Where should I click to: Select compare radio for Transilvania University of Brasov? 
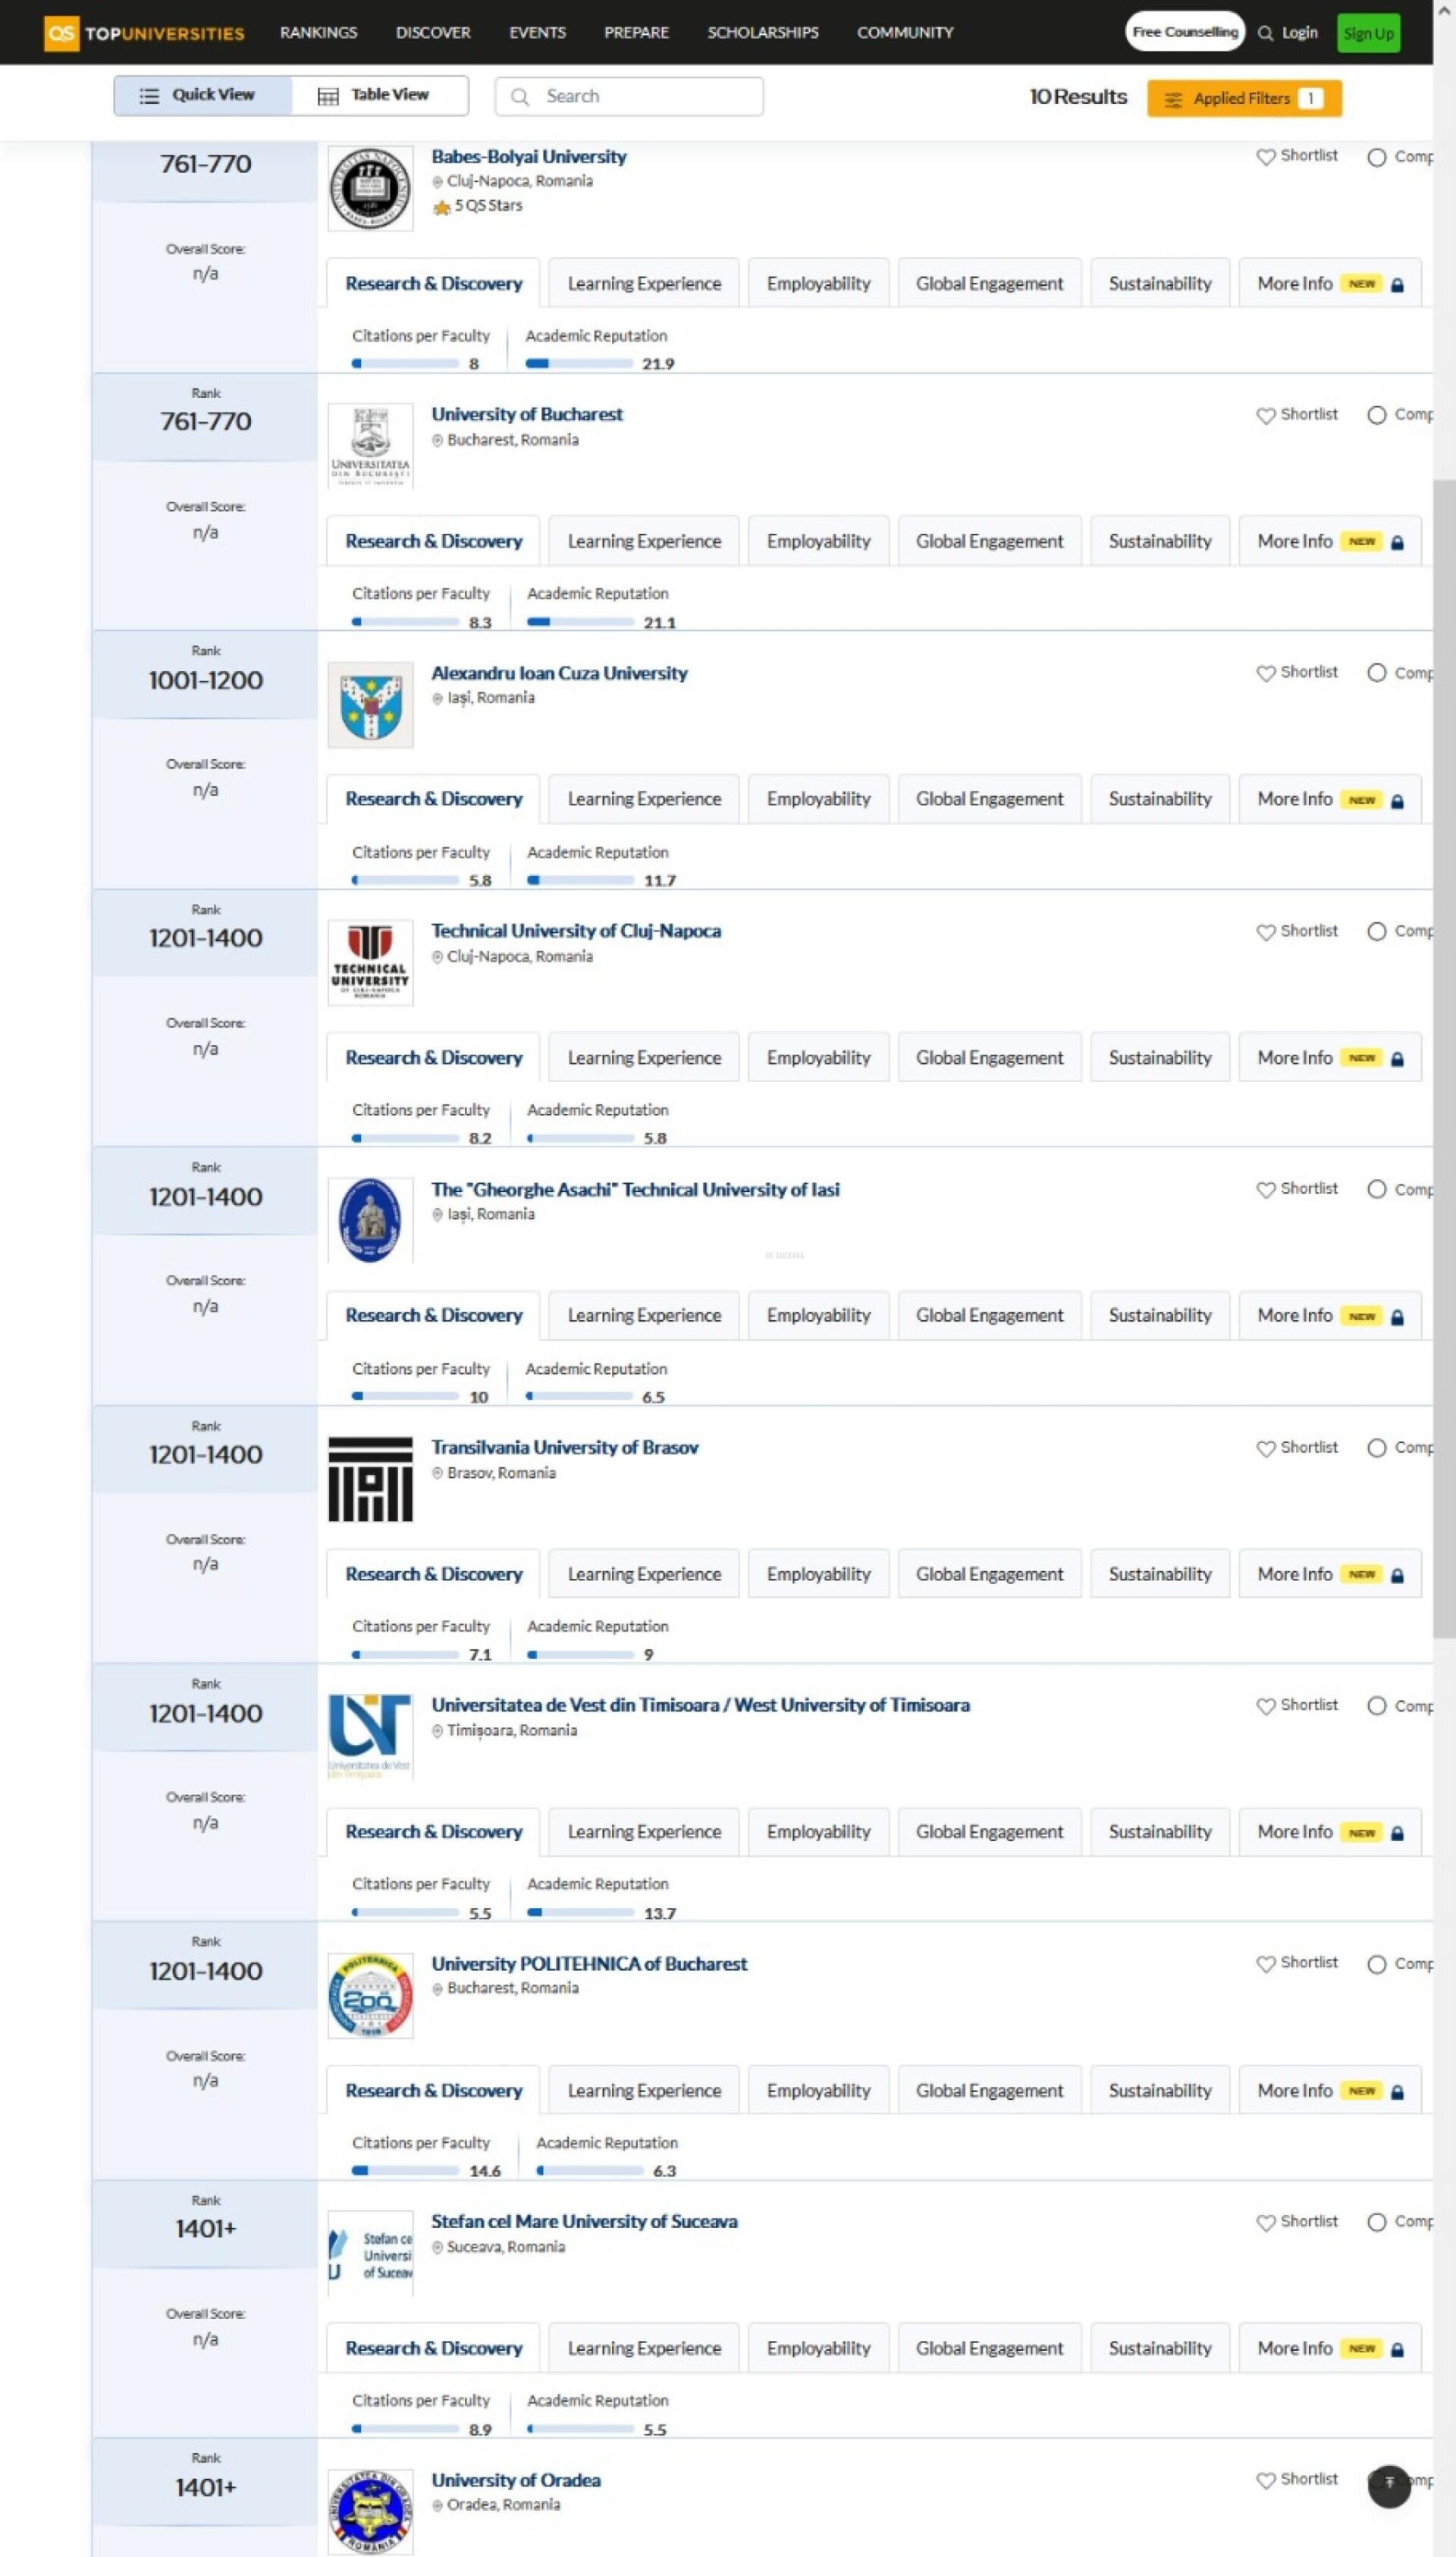tap(1376, 1448)
